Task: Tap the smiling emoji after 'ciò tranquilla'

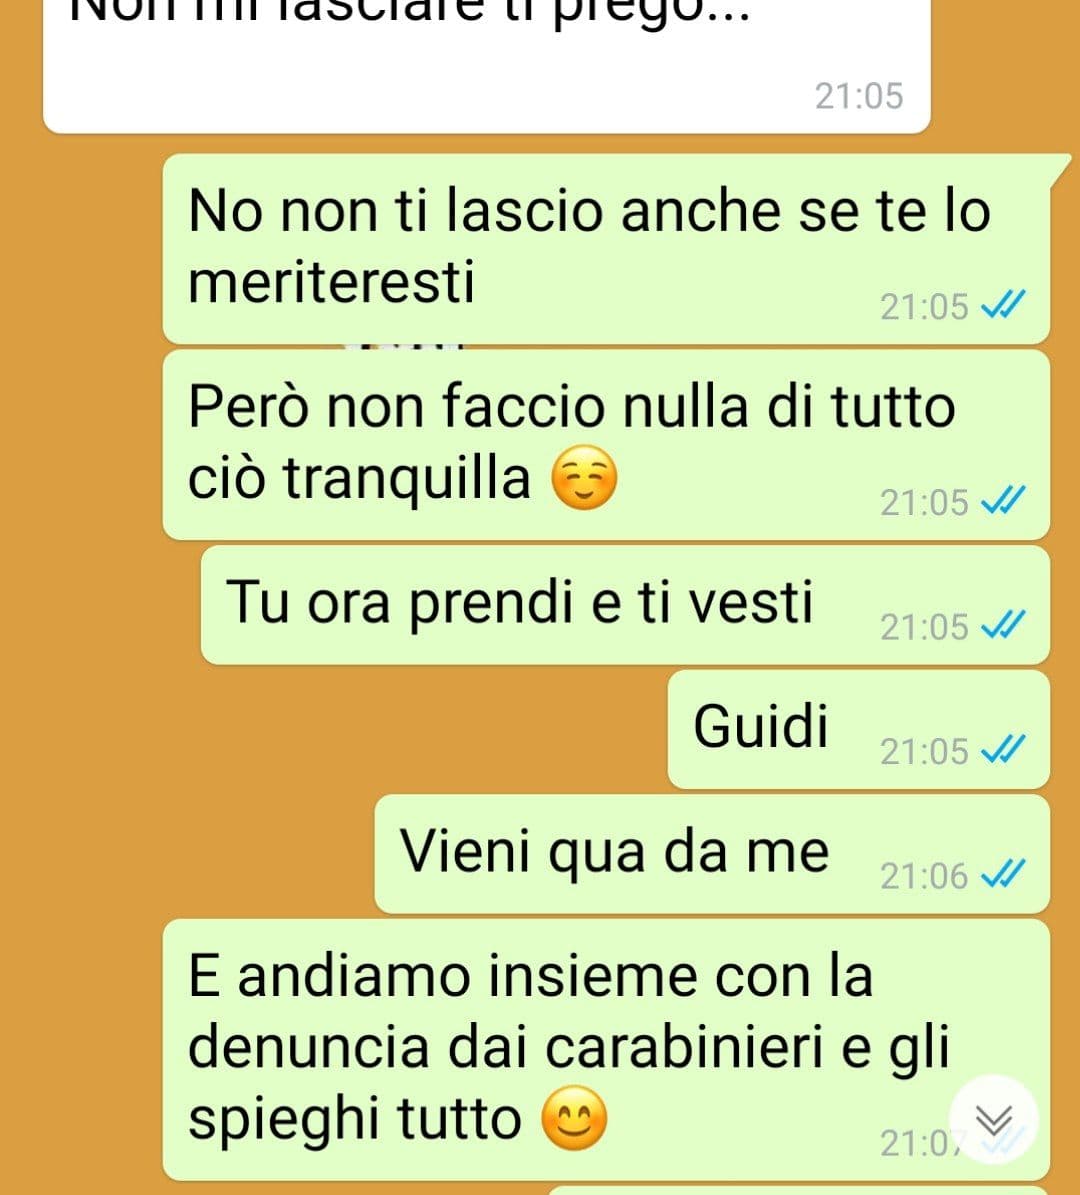Action: (584, 479)
